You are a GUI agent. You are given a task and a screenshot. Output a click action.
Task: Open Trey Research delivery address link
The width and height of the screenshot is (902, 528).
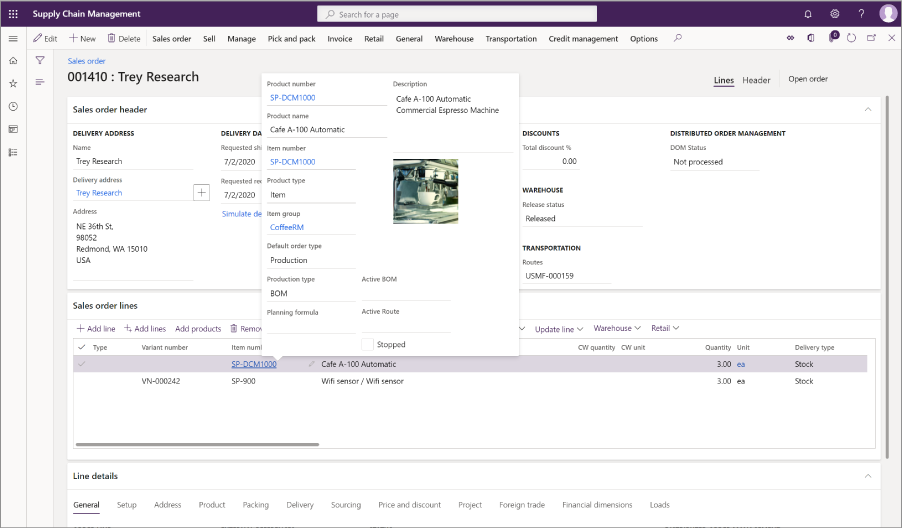pos(99,193)
